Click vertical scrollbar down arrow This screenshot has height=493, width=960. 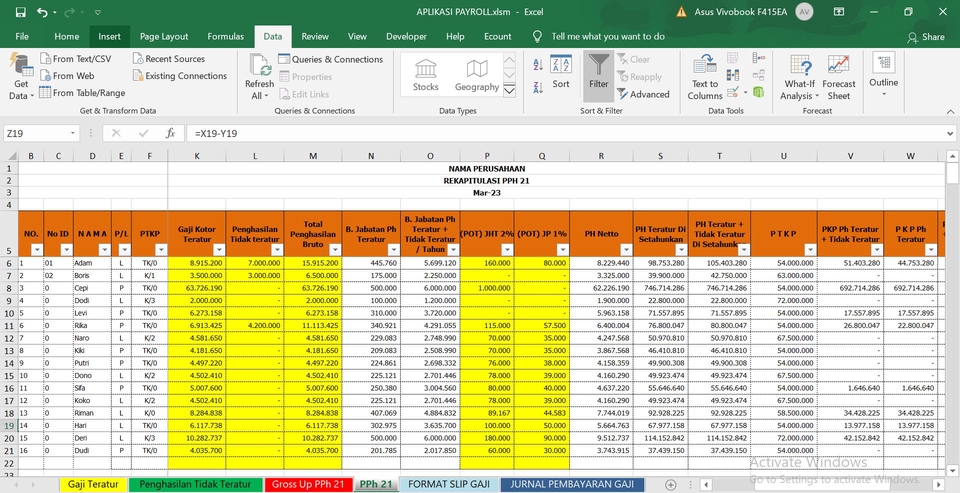point(952,471)
